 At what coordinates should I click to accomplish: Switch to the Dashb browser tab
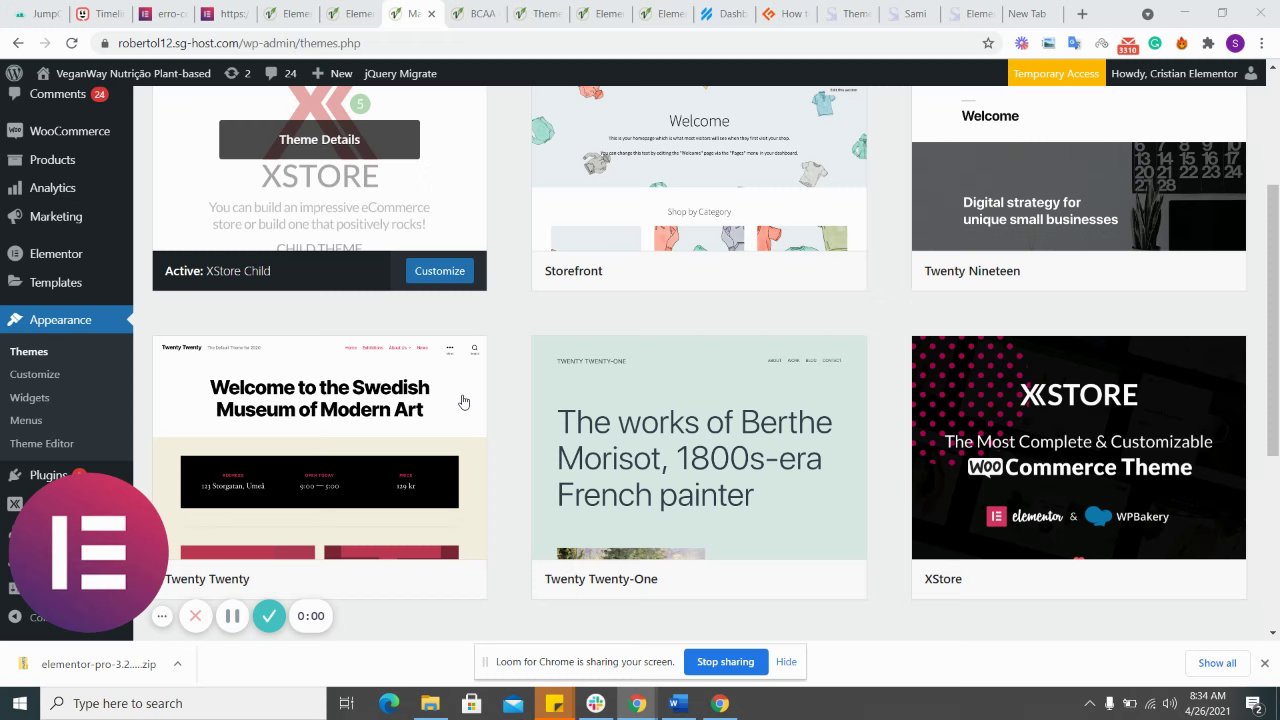724,14
